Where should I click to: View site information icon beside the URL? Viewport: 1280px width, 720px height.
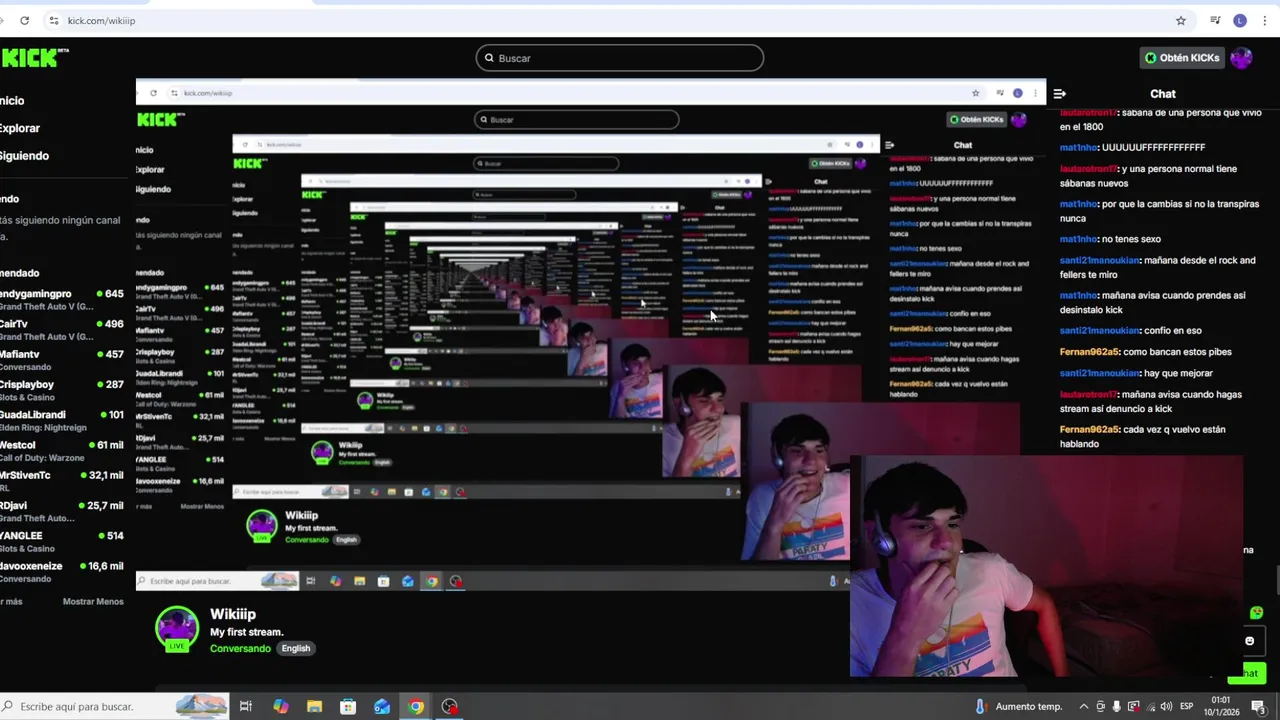54,20
